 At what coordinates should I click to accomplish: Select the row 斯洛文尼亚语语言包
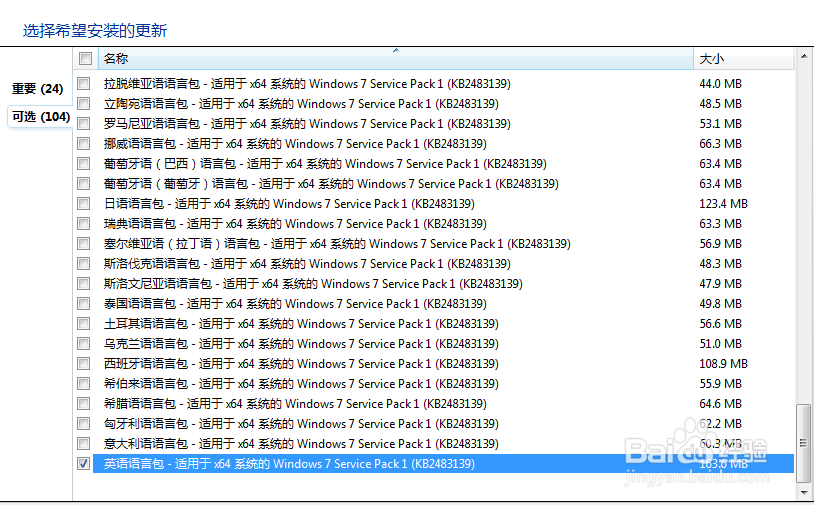[x=443, y=283]
